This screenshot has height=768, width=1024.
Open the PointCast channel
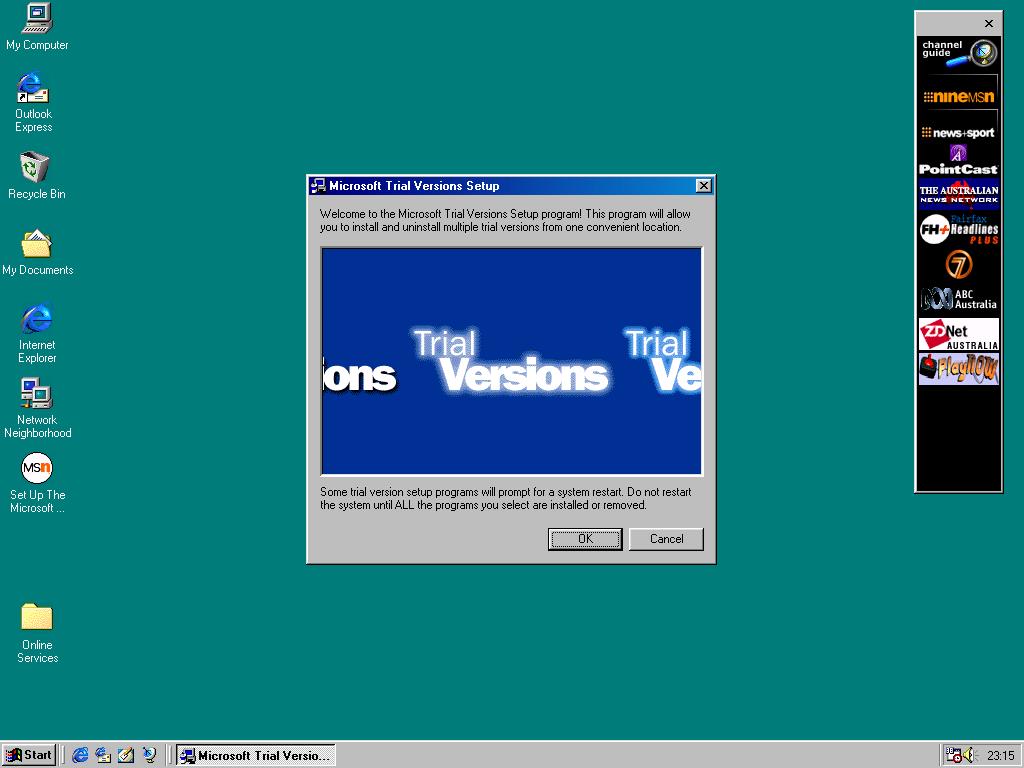tap(959, 161)
